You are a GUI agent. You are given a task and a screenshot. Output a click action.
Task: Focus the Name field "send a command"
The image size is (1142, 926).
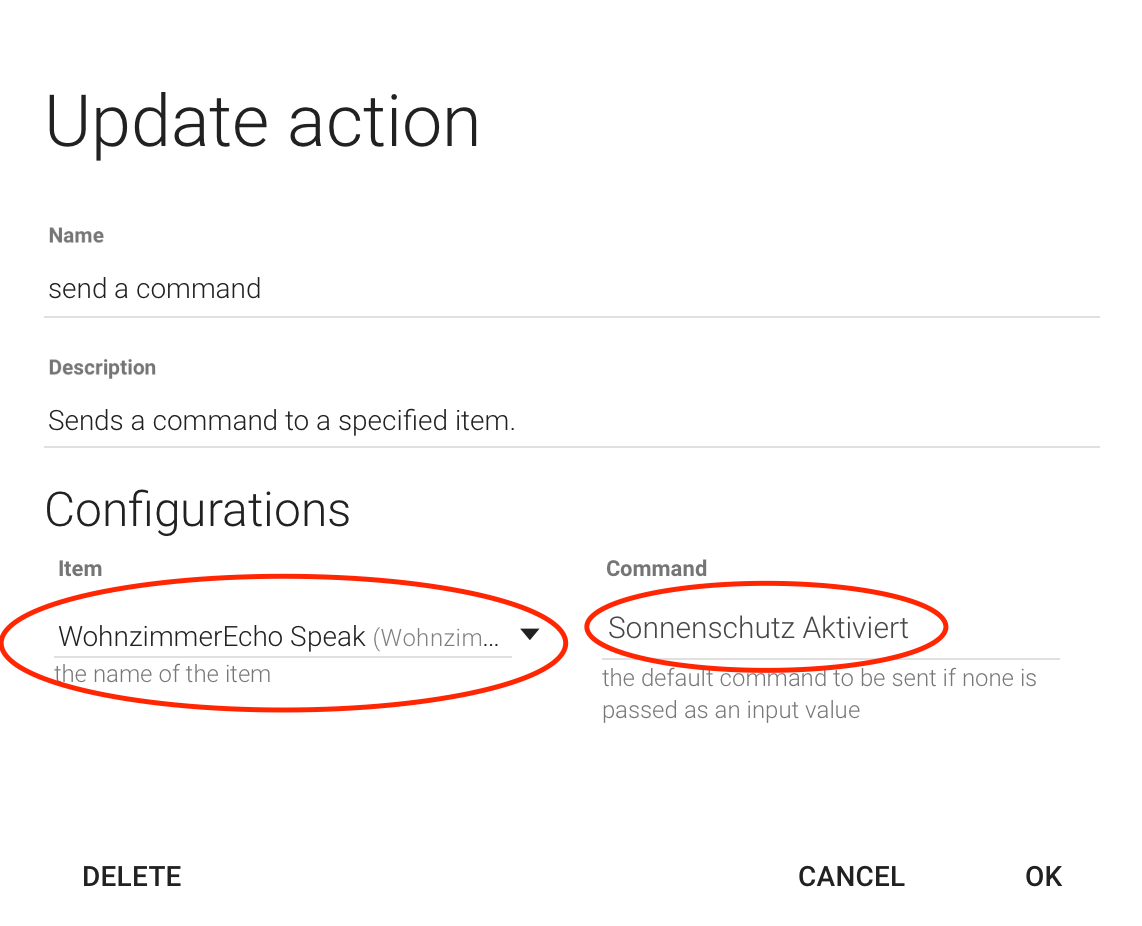click(570, 289)
